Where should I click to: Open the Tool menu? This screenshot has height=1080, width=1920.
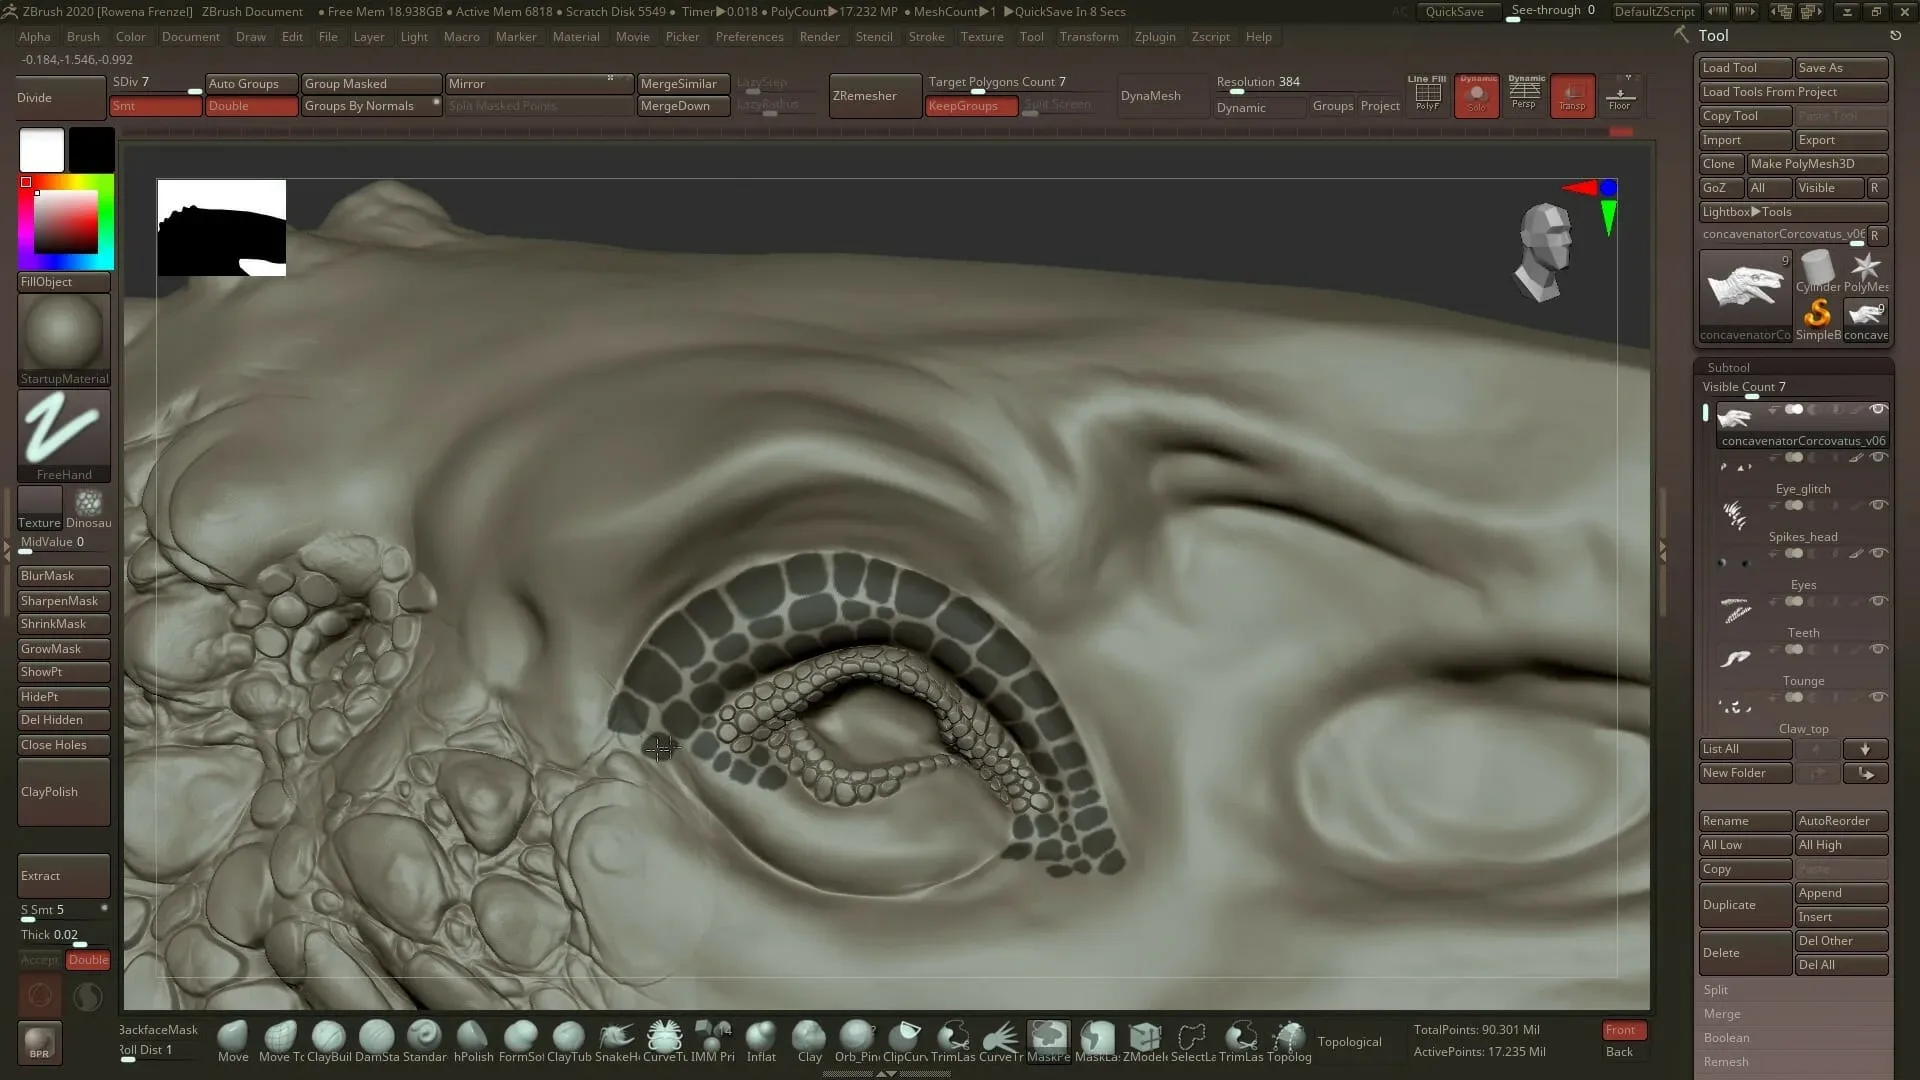tap(1032, 37)
